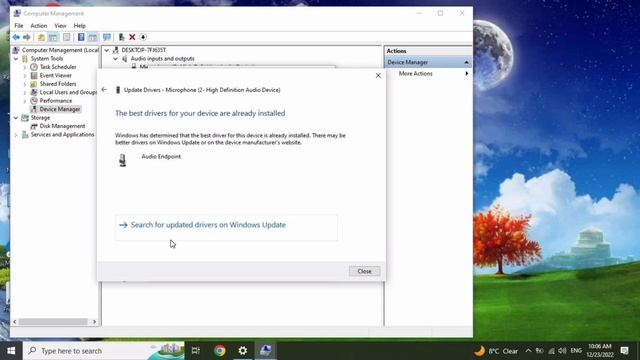Select Disk Management in the tree
Viewport: 640px width, 360px height.
[62, 126]
